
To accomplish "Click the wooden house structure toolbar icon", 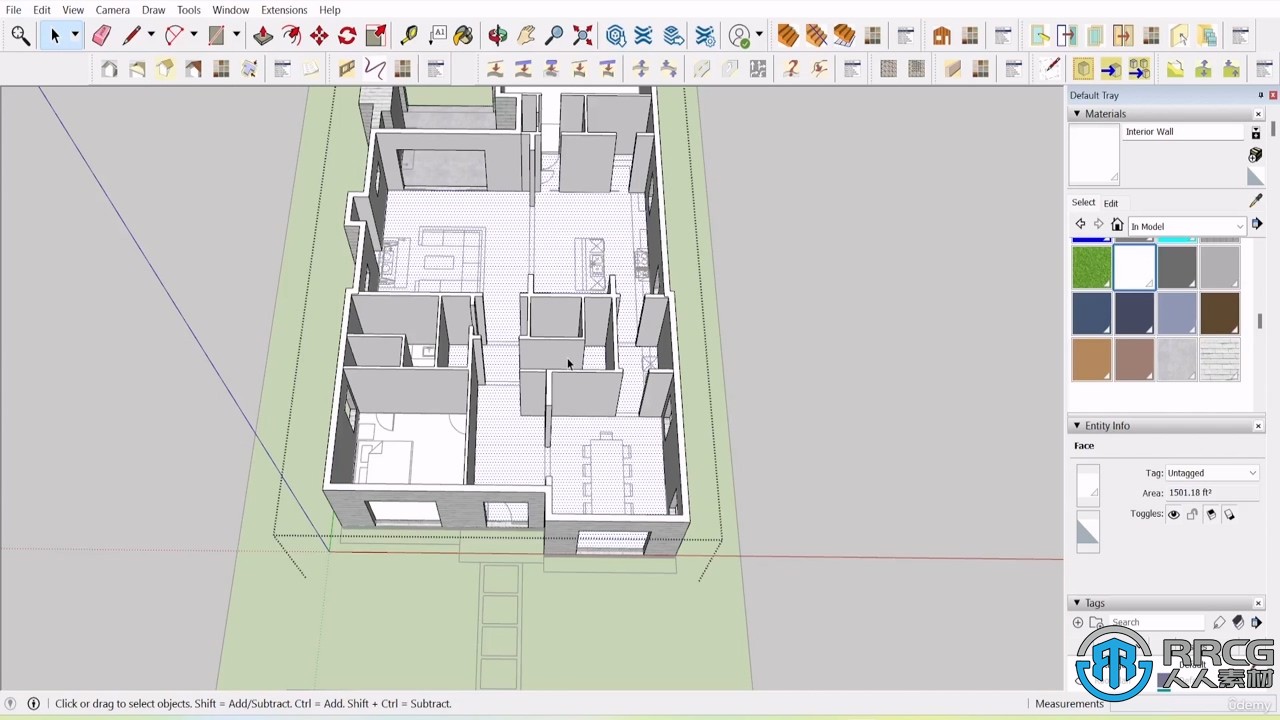I will pos(941,36).
